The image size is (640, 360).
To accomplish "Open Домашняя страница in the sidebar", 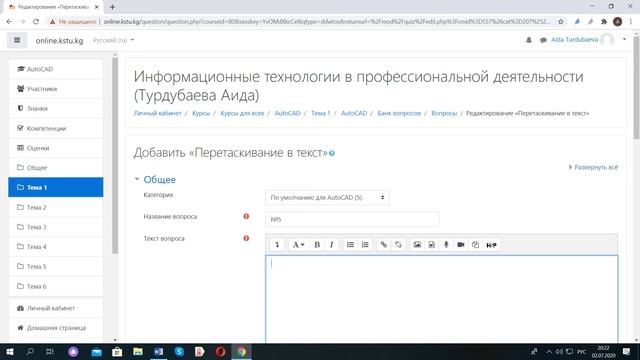I will 56,328.
